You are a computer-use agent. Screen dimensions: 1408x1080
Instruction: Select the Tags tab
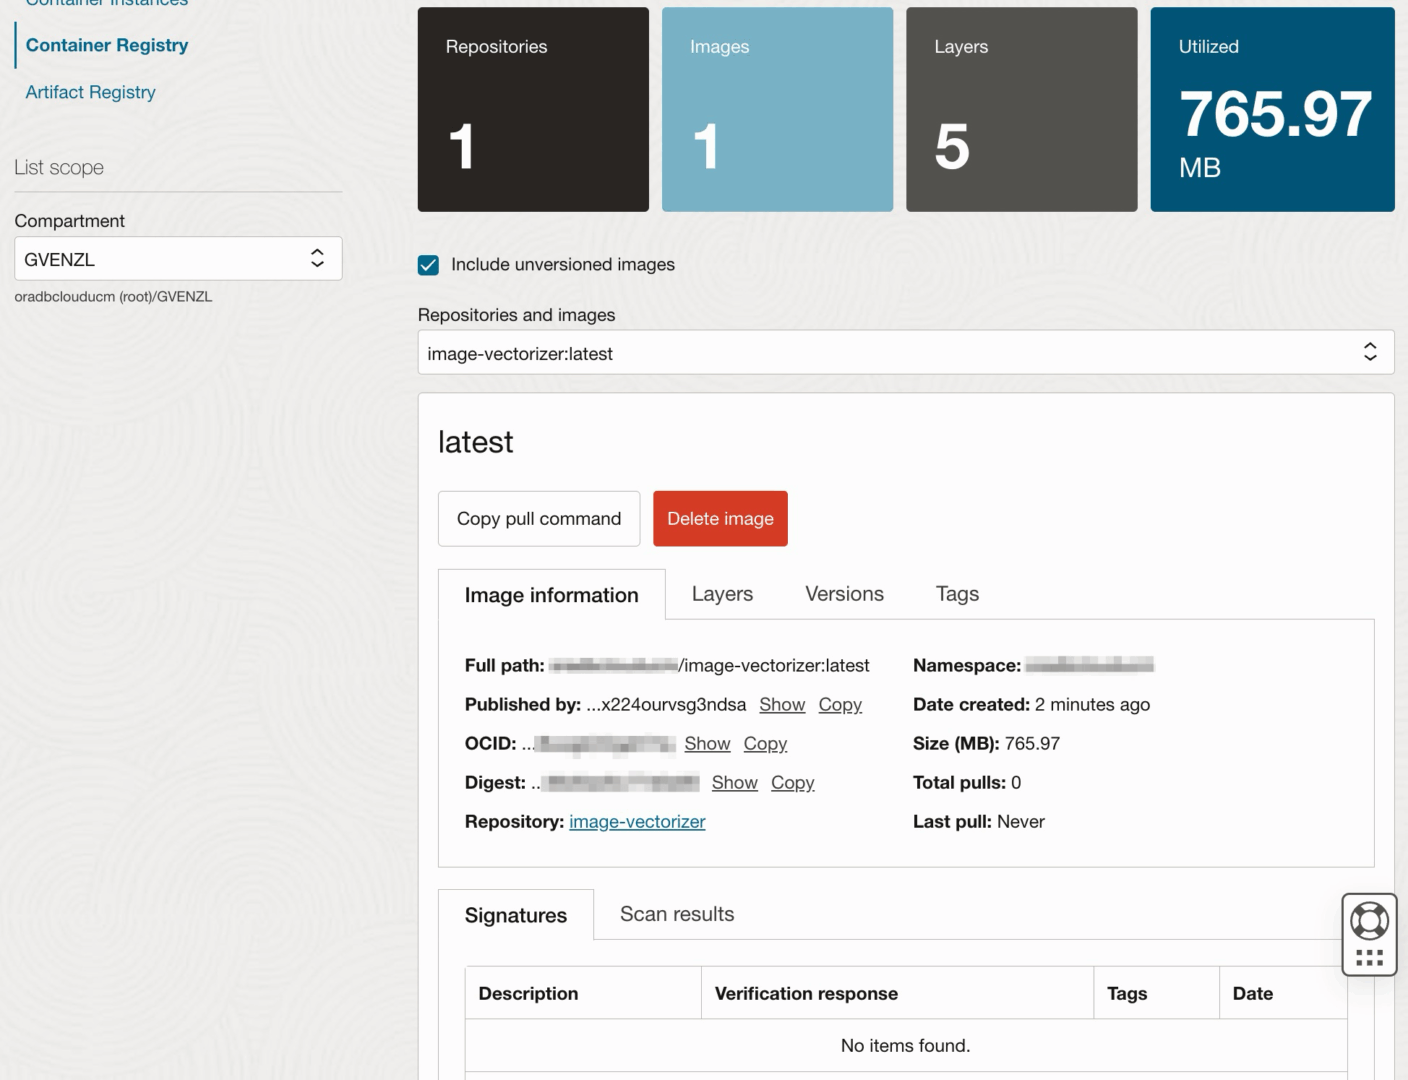pyautogui.click(x=957, y=593)
